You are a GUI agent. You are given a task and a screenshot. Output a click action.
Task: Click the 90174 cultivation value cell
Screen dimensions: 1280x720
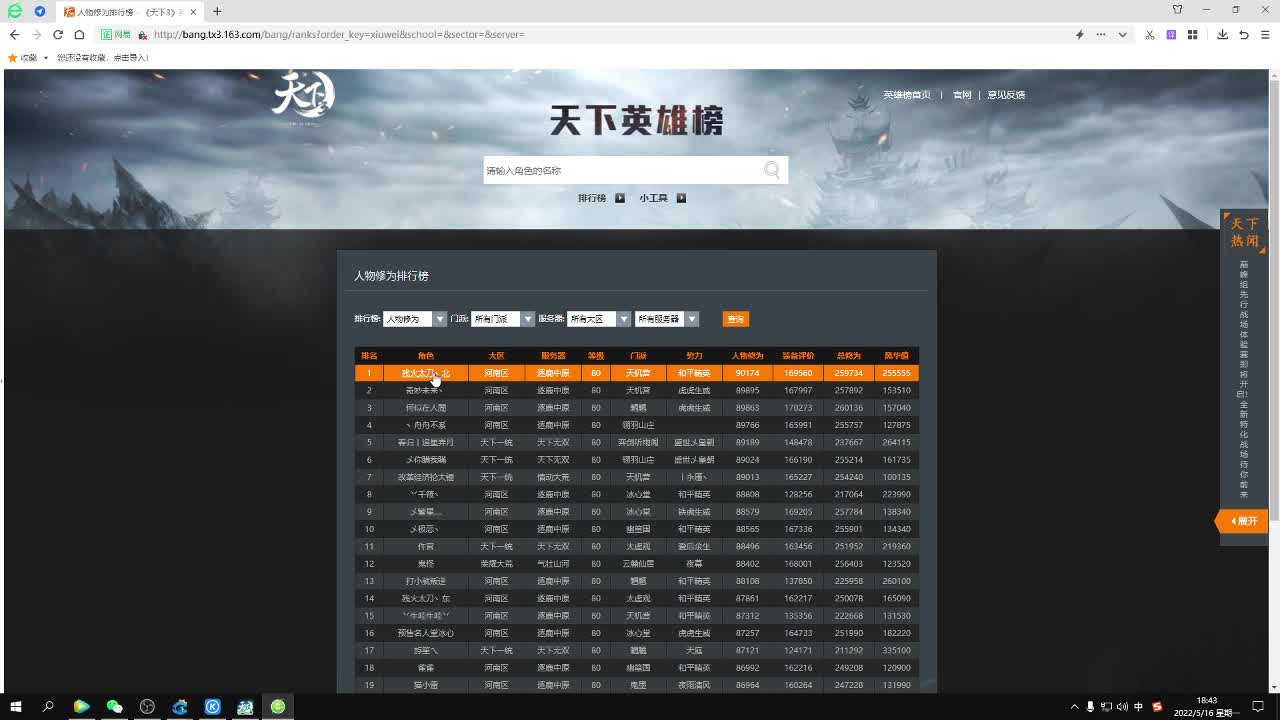tap(747, 373)
